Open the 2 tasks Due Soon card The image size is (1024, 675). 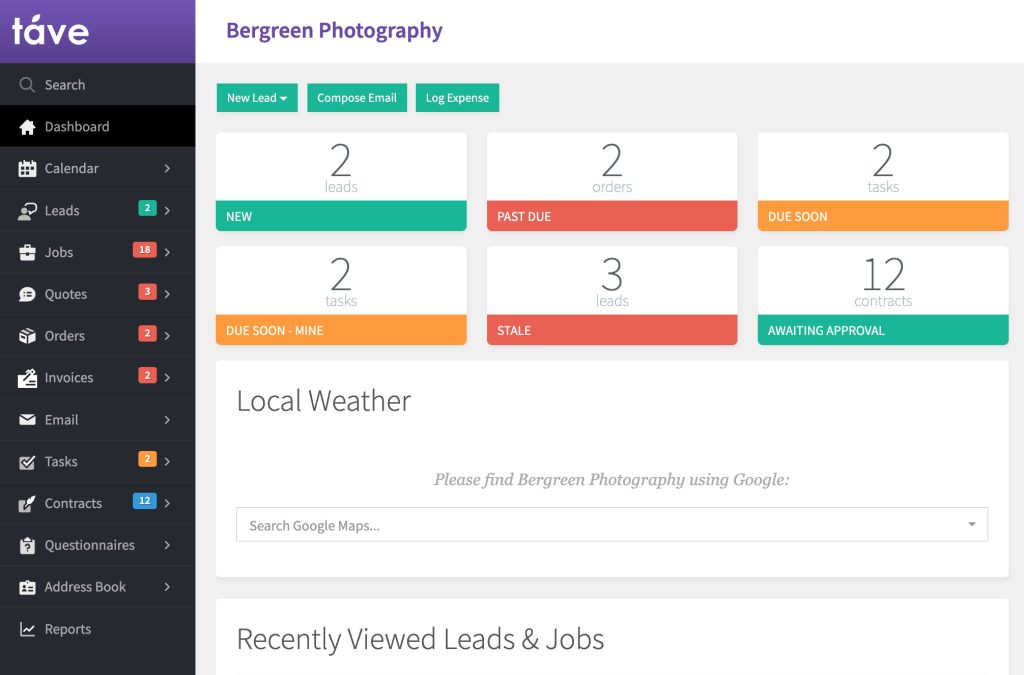coord(883,181)
